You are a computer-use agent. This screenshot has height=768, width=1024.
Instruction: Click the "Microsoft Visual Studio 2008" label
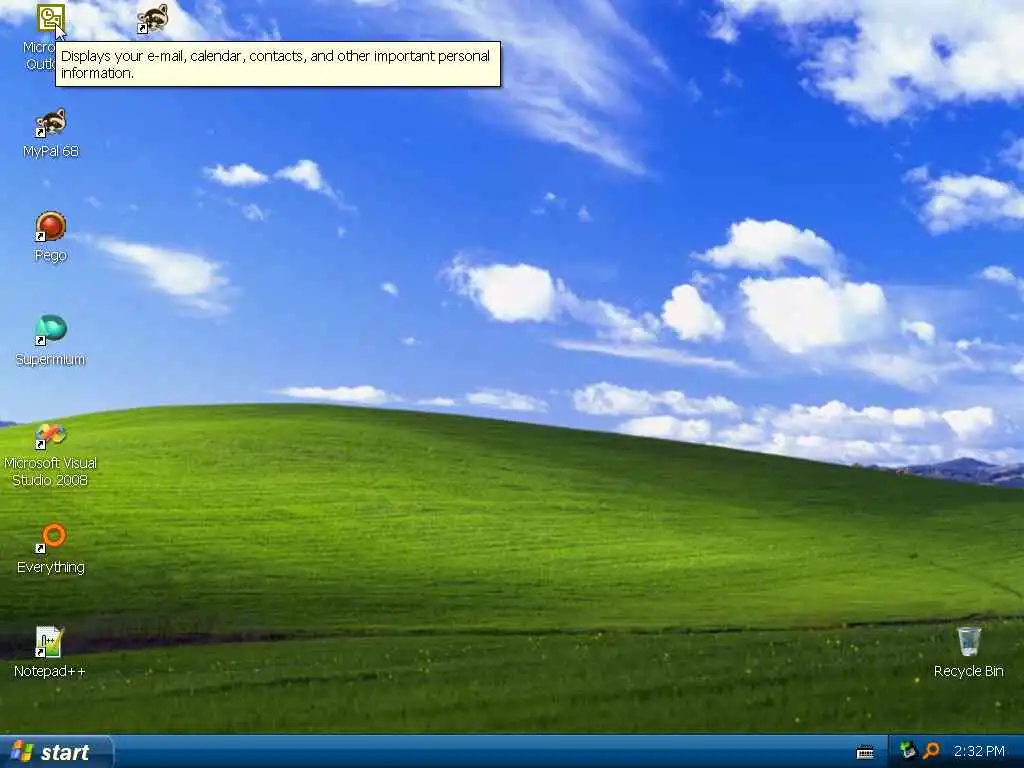50,472
